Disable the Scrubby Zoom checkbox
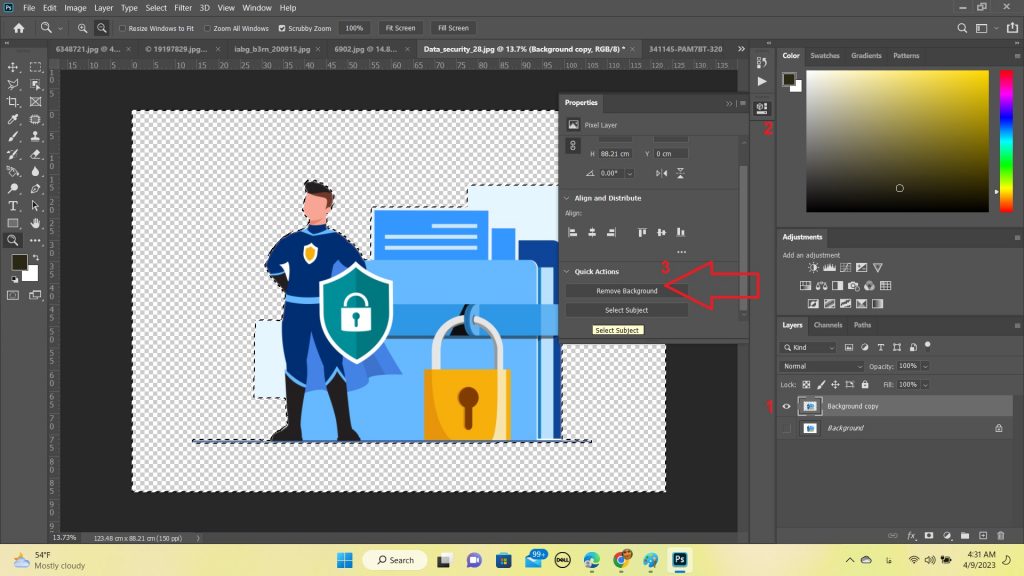Screen dimensions: 1024x576 pyautogui.click(x=281, y=28)
